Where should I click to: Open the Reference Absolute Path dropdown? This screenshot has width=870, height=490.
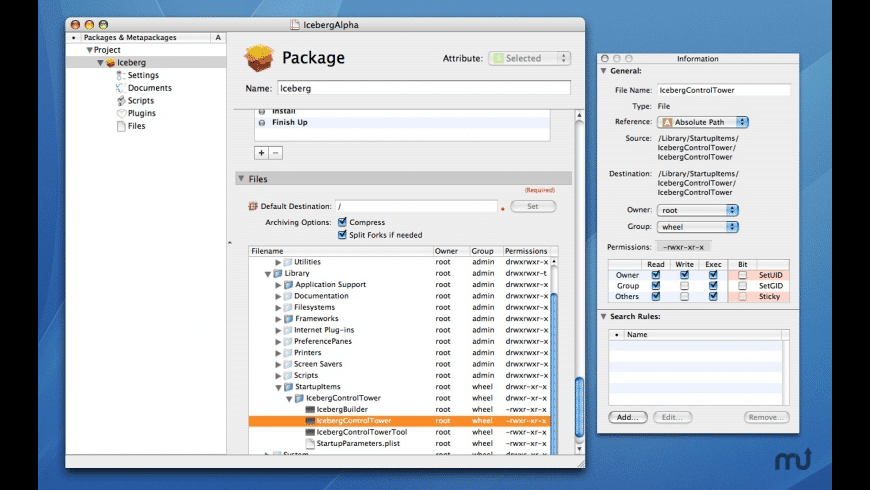coord(704,122)
